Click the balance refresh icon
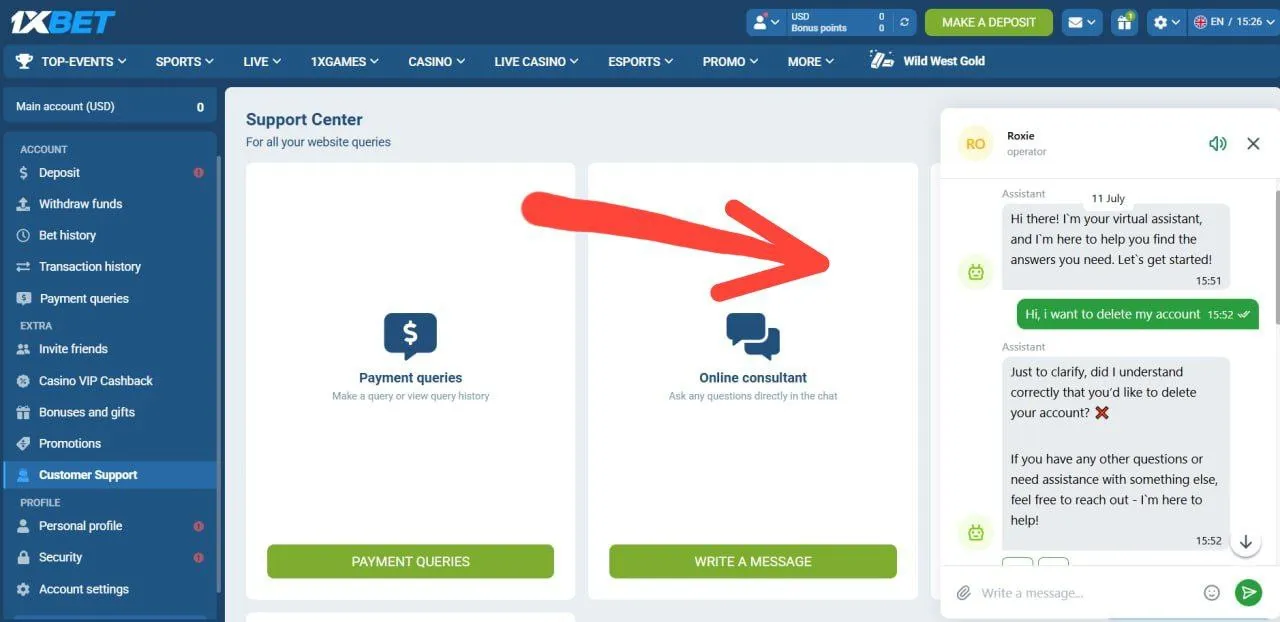This screenshot has width=1280, height=622. pyautogui.click(x=905, y=22)
